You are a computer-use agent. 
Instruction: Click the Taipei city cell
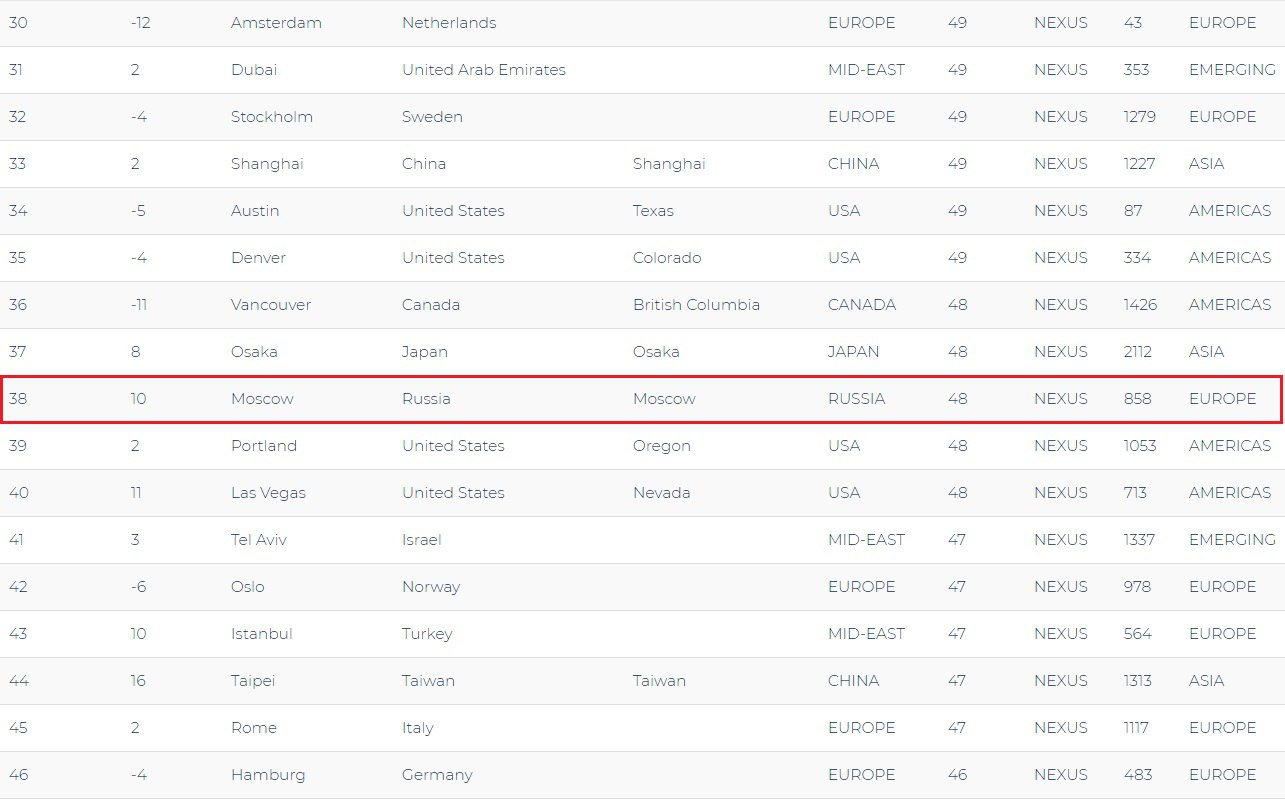[x=252, y=681]
